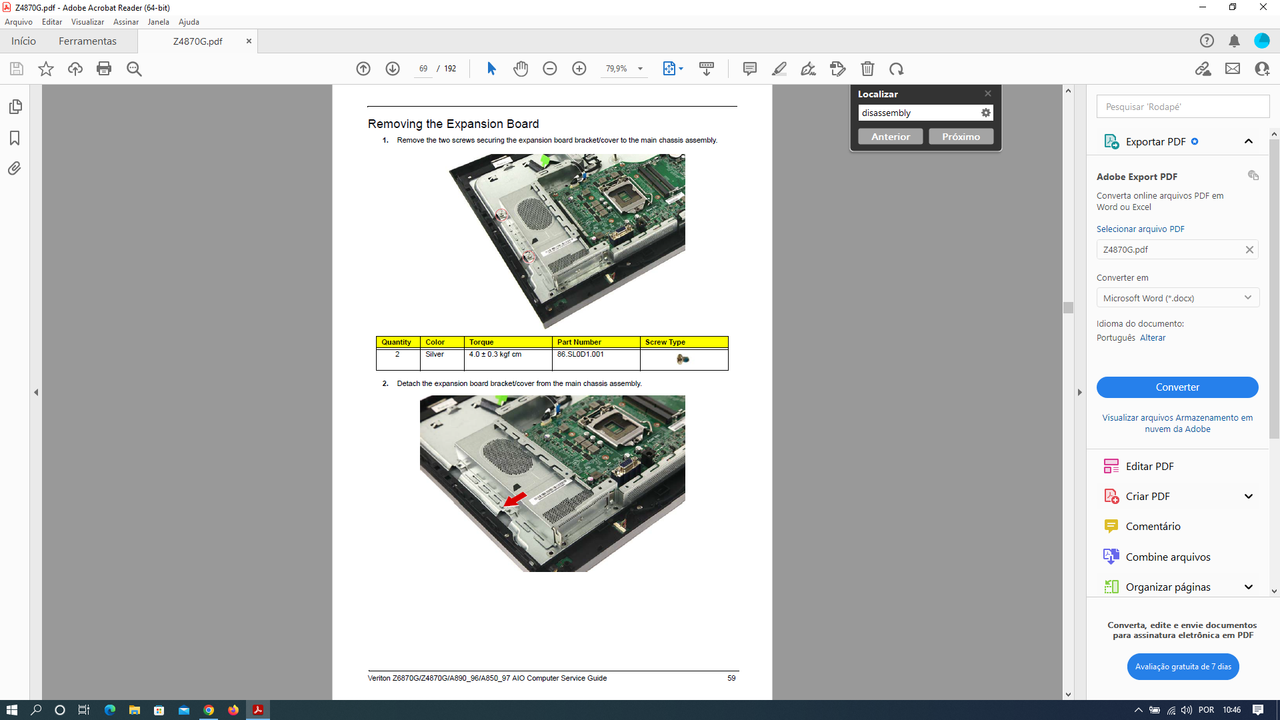Print the document using printer icon

(104, 69)
